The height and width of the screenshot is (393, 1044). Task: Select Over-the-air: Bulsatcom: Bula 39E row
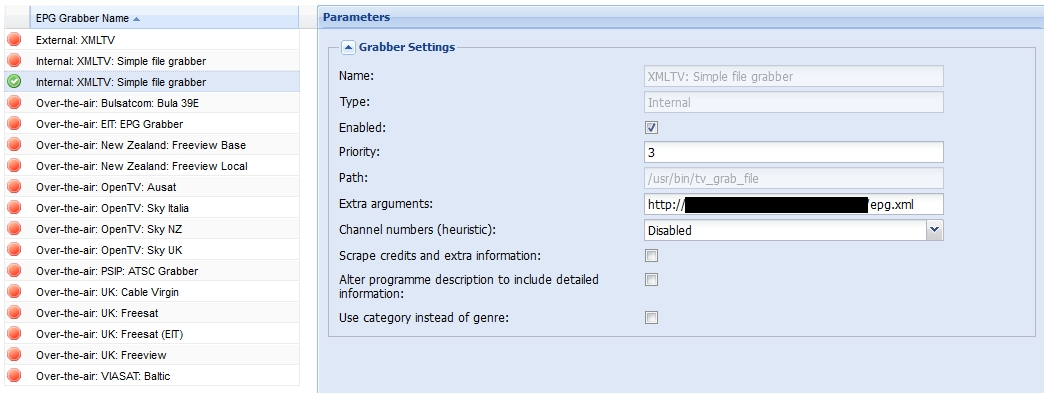pos(152,103)
